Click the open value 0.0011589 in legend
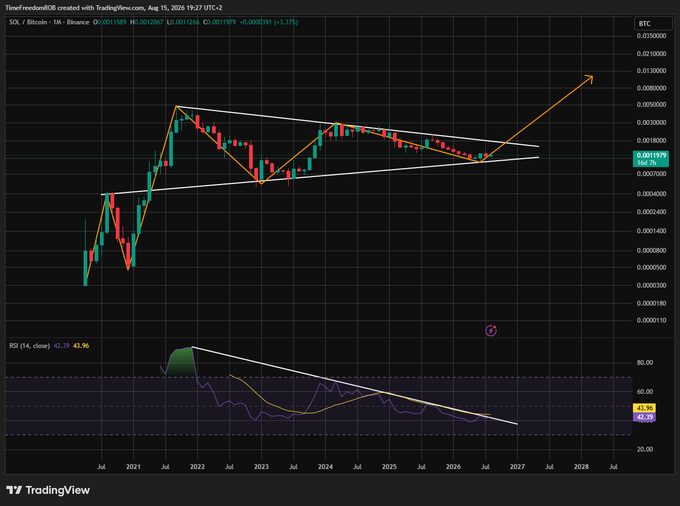This screenshot has height=506, width=680. pos(112,22)
